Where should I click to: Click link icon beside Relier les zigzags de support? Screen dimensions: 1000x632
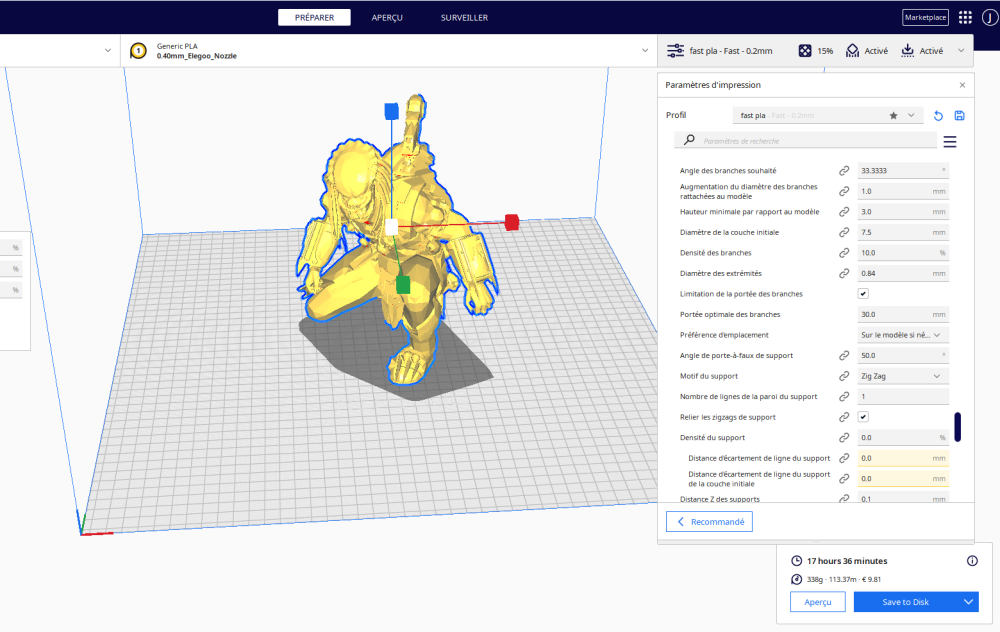coord(844,417)
